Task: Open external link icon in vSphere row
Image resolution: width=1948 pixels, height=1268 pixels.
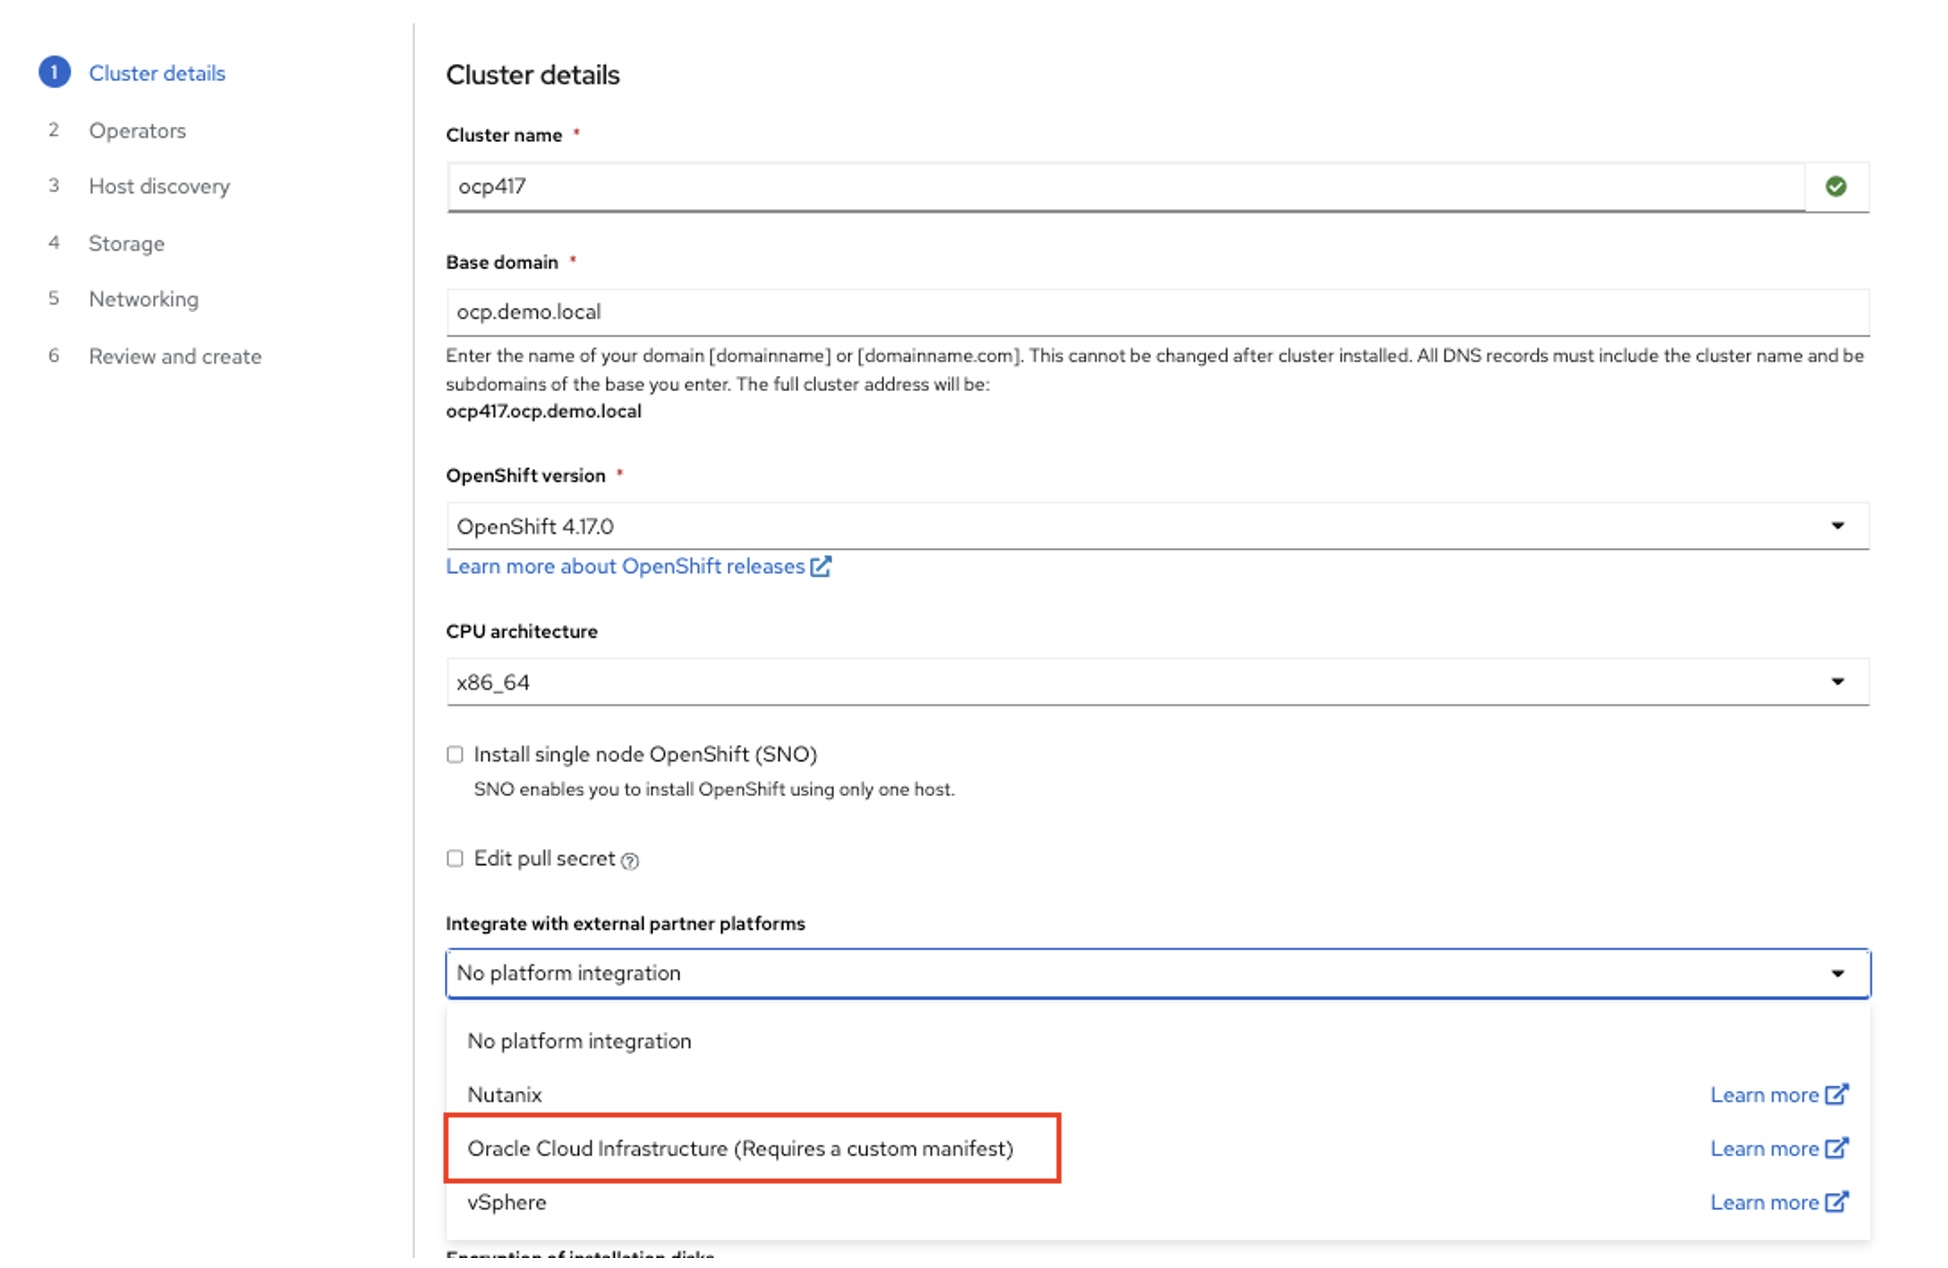Action: tap(1836, 1203)
